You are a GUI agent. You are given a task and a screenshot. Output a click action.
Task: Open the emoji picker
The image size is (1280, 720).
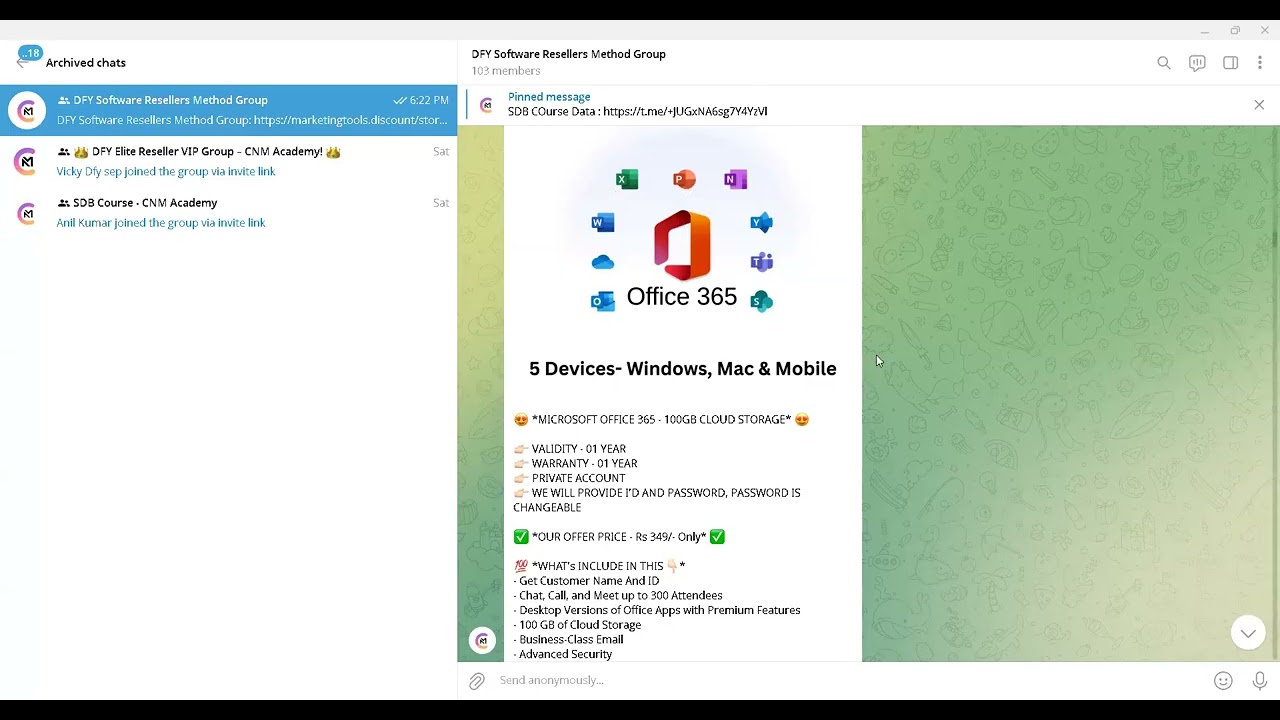(x=1223, y=681)
